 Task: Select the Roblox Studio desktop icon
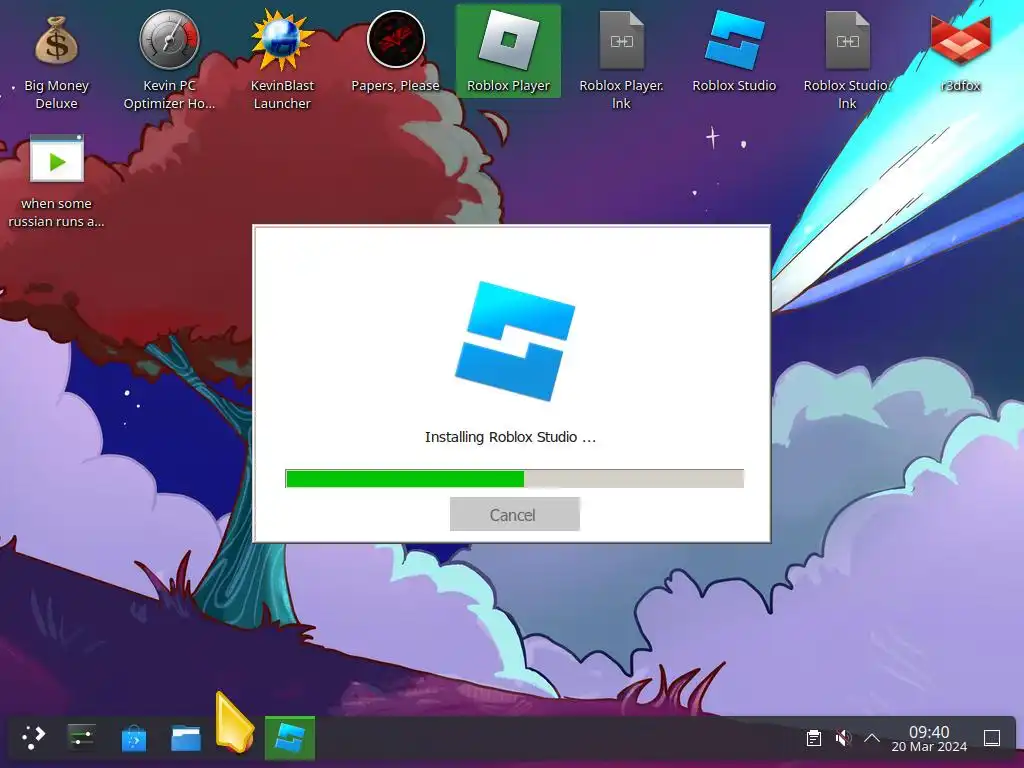(x=734, y=52)
